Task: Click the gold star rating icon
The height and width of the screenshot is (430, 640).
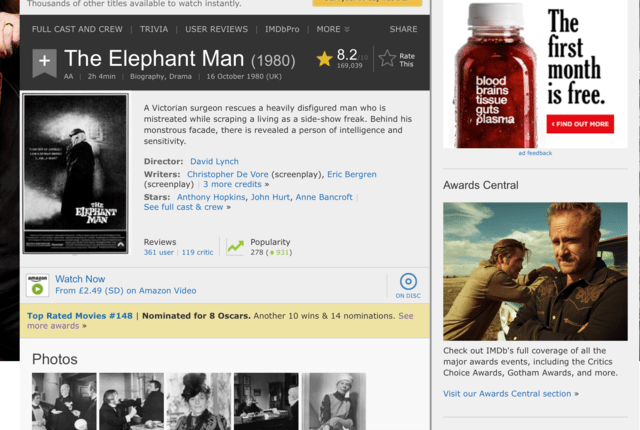Action: click(324, 59)
